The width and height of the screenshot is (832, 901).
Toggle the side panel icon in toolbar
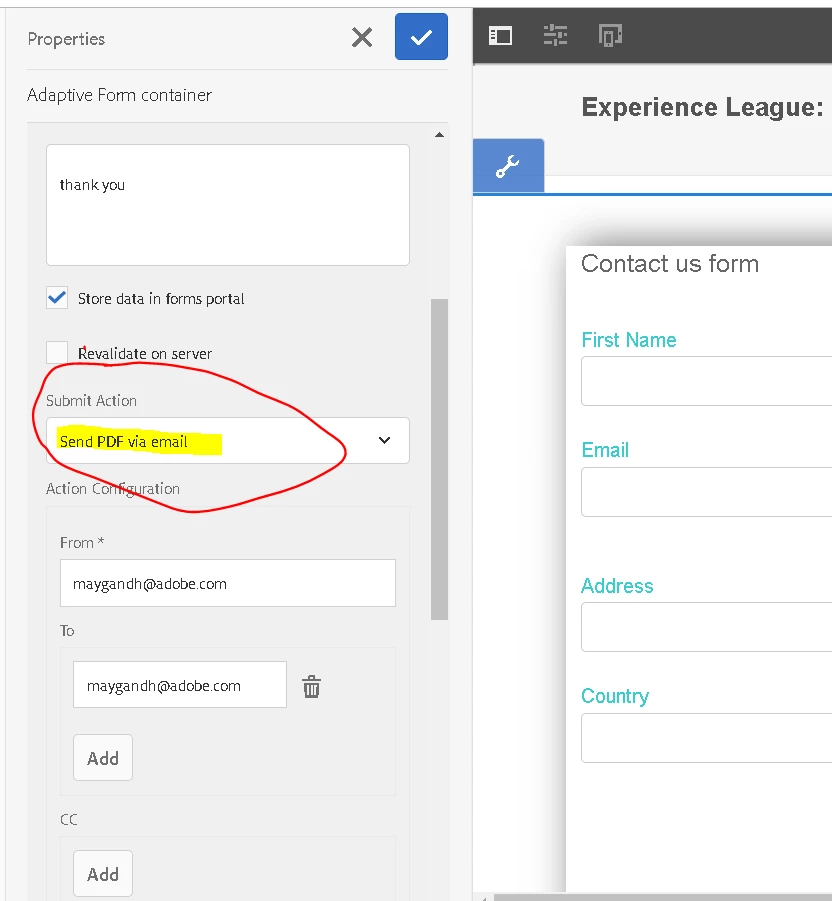(500, 36)
